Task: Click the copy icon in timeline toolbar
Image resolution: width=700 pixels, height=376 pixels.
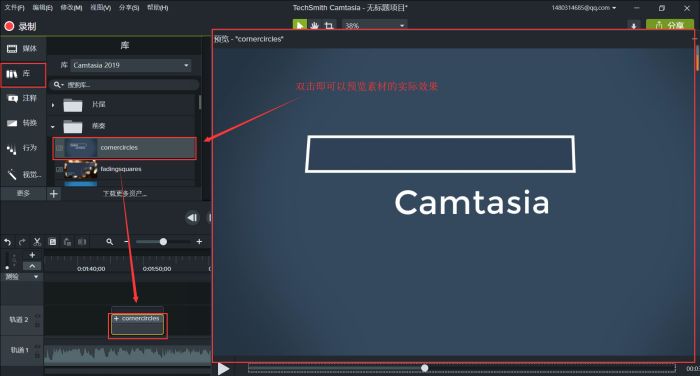Action: [52, 242]
